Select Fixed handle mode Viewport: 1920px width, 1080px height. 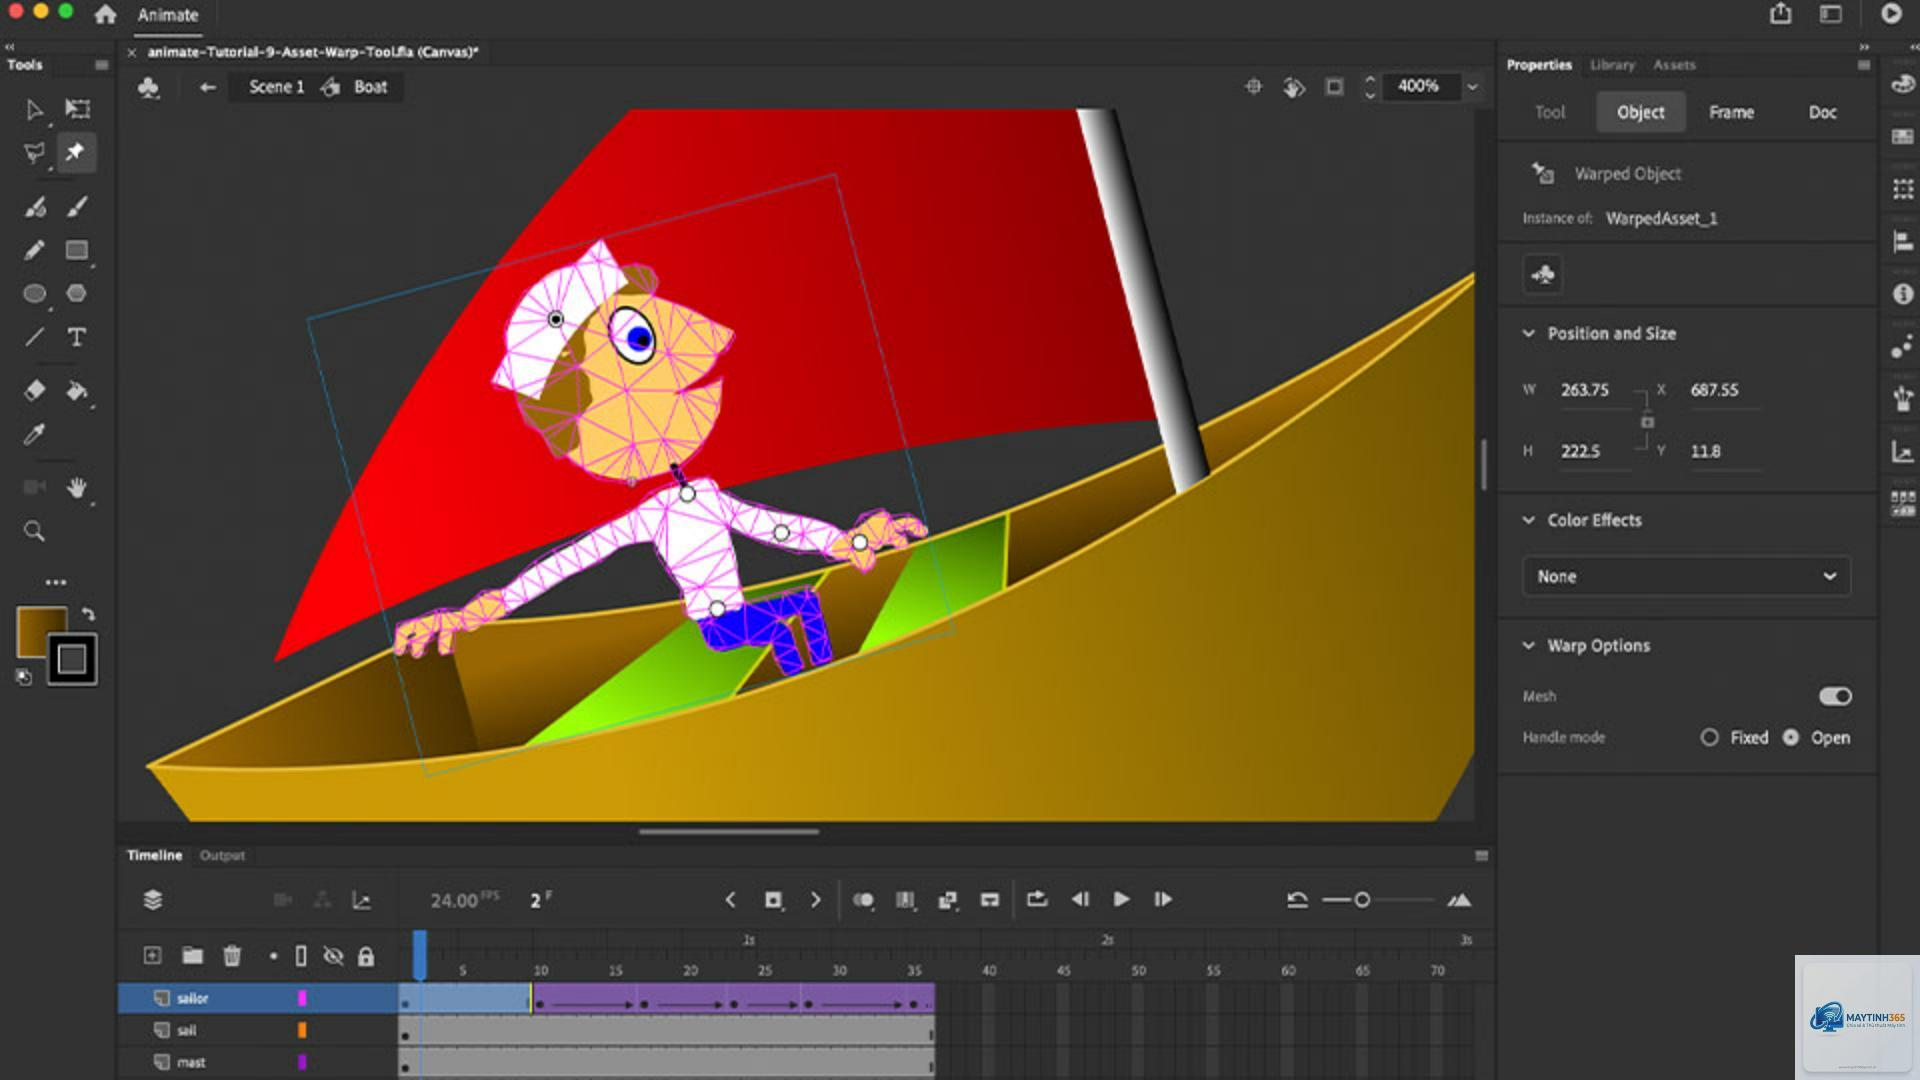click(x=1709, y=737)
